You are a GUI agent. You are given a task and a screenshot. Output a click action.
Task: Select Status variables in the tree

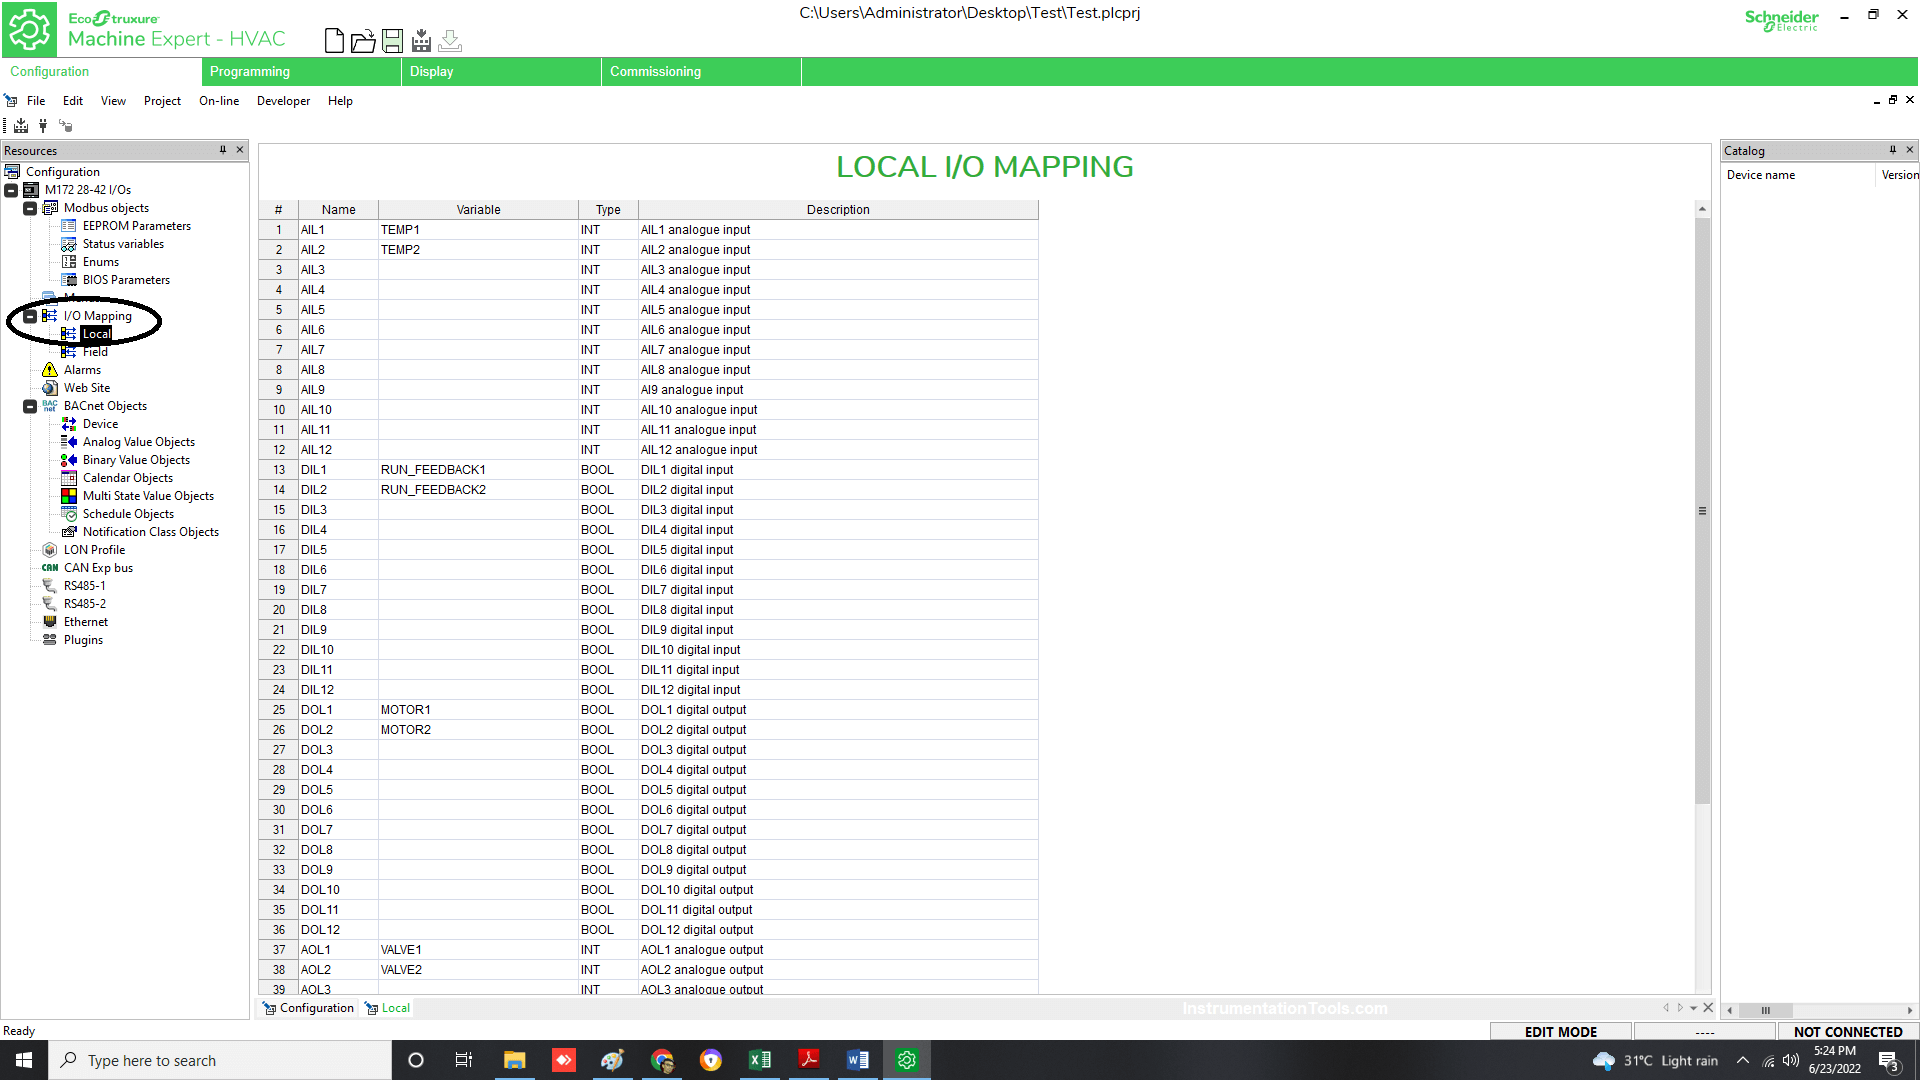[123, 244]
